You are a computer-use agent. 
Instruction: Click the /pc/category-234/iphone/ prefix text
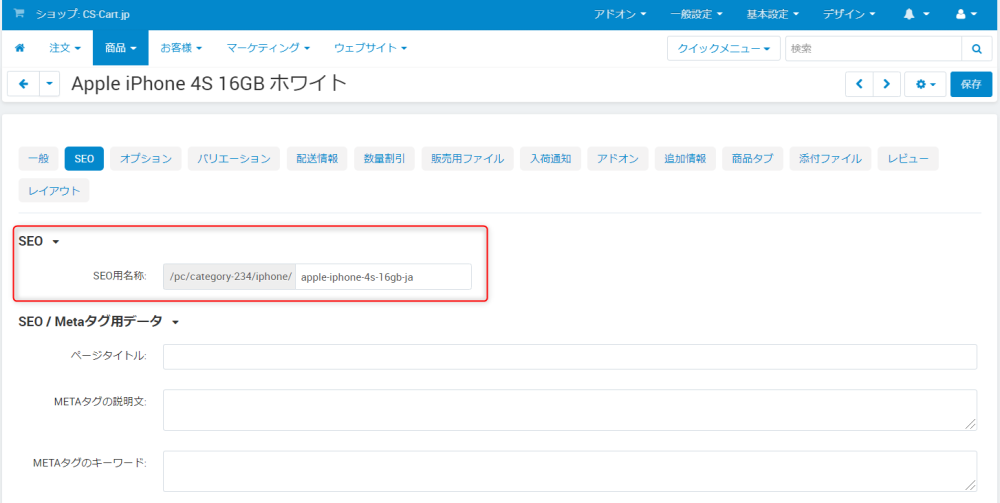click(230, 277)
